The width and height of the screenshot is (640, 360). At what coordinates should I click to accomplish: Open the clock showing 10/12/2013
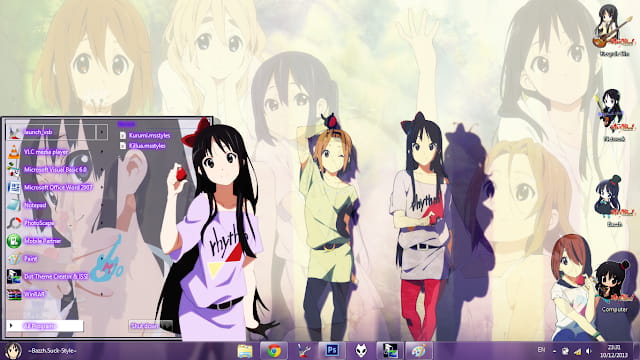613,351
